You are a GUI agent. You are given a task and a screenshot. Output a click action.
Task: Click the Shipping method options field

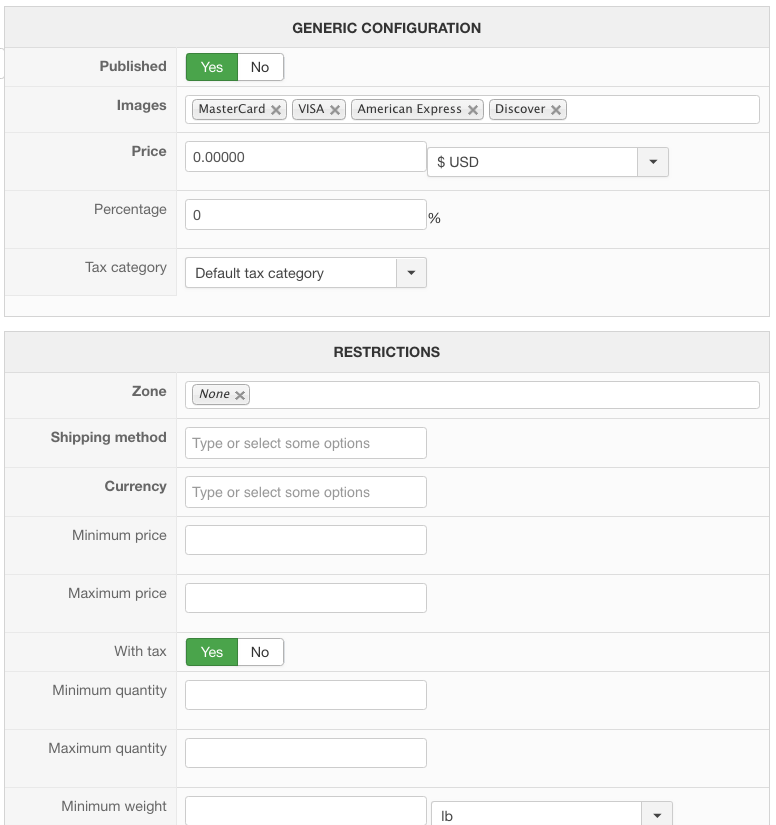tap(306, 443)
